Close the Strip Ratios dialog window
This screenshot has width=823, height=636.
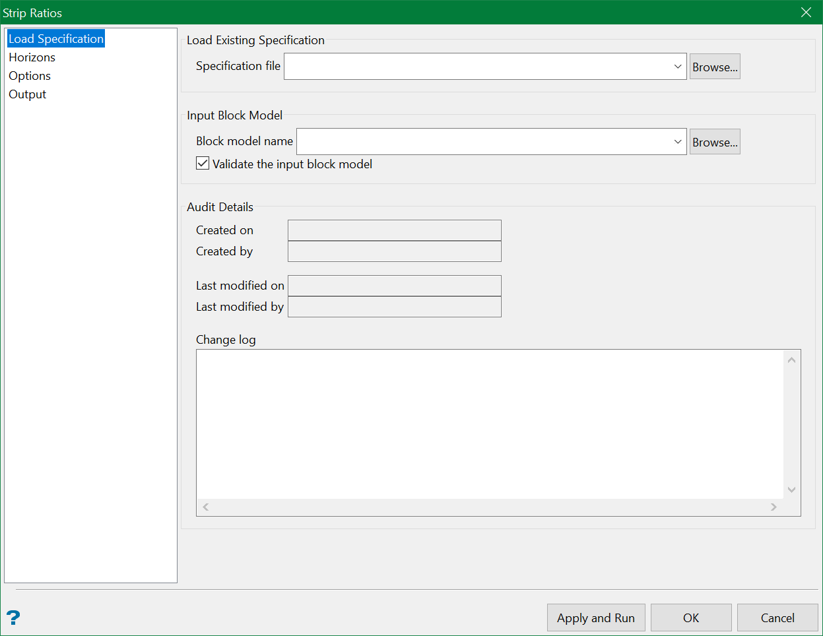click(806, 12)
